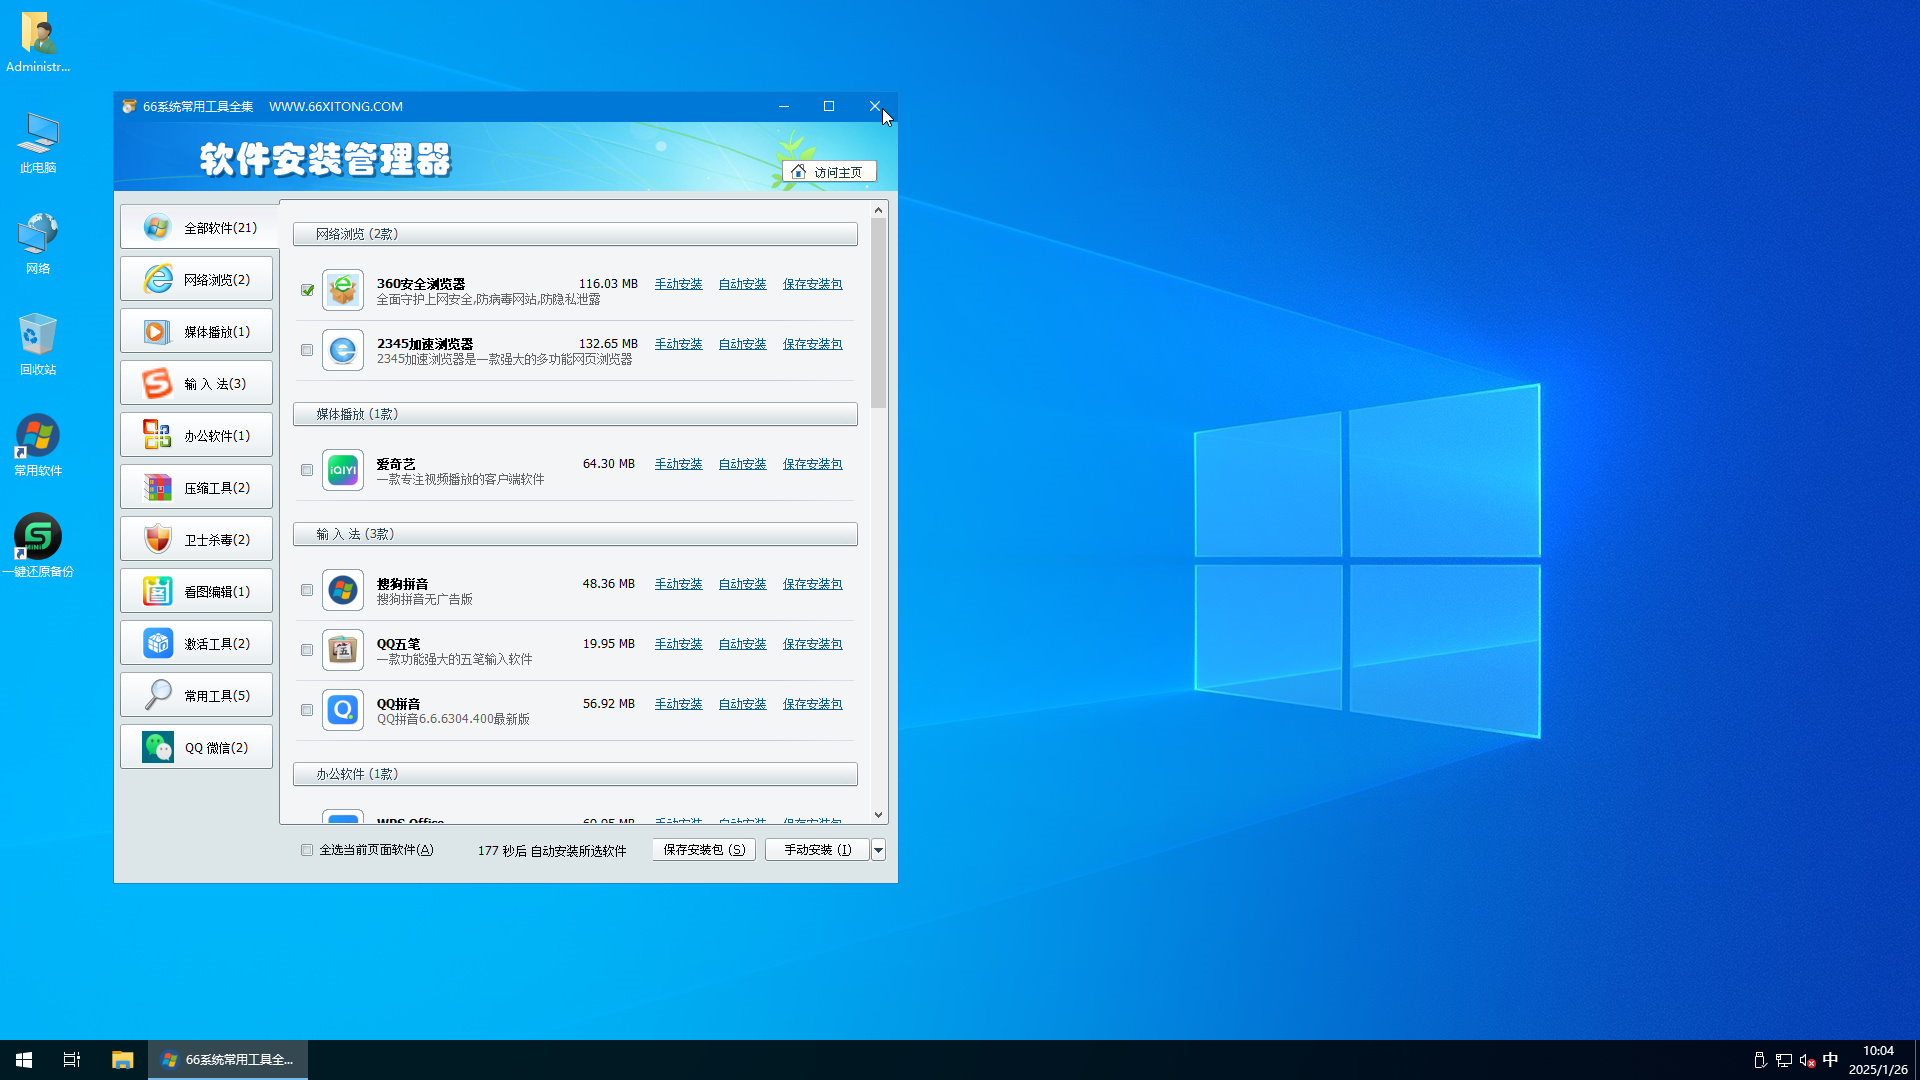Image resolution: width=1920 pixels, height=1080 pixels.
Task: Check the 爱奇艺 checkbox
Action: pos(307,470)
